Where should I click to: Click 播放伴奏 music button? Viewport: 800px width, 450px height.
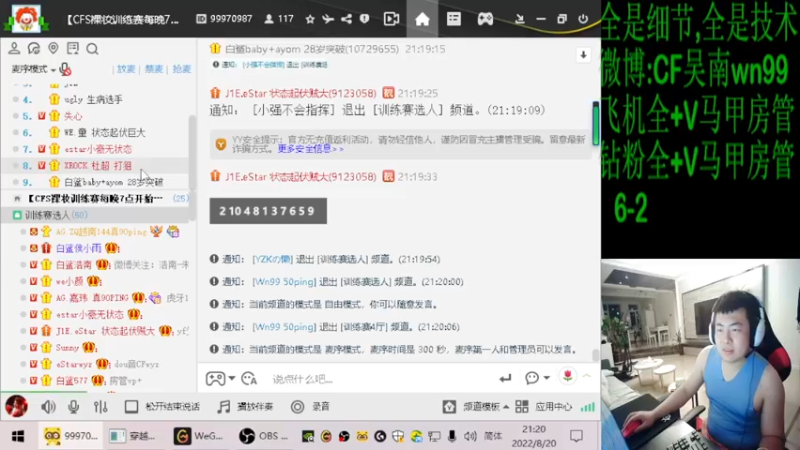pyautogui.click(x=245, y=407)
